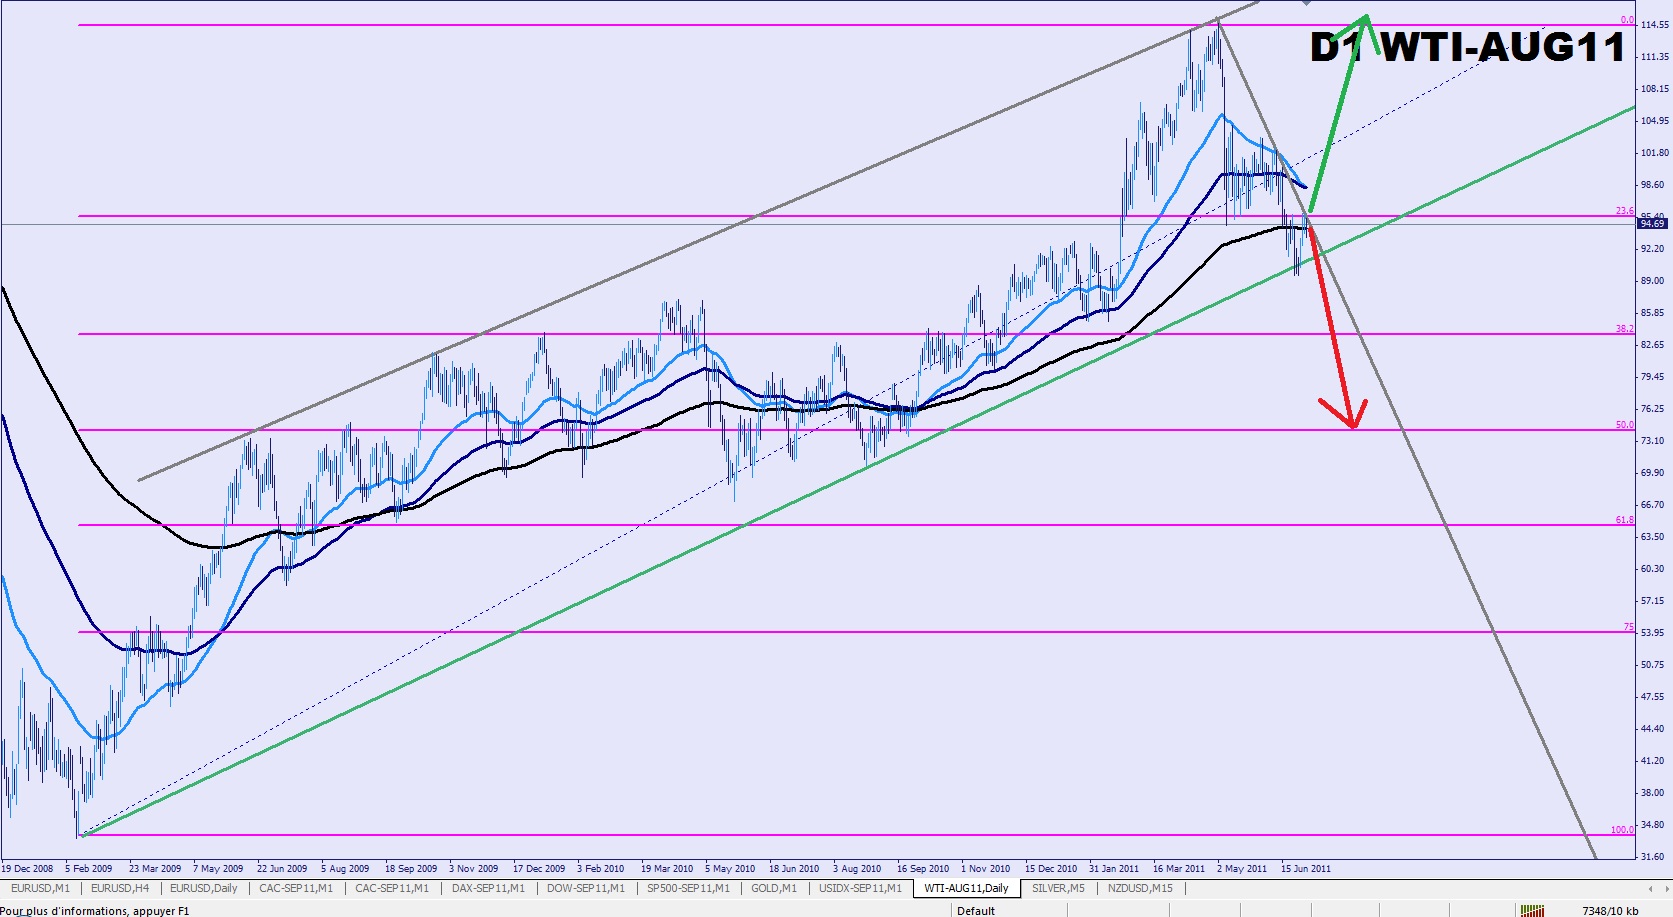
Task: Select the active WTI-AUG11,Daily tab
Action: click(x=966, y=888)
